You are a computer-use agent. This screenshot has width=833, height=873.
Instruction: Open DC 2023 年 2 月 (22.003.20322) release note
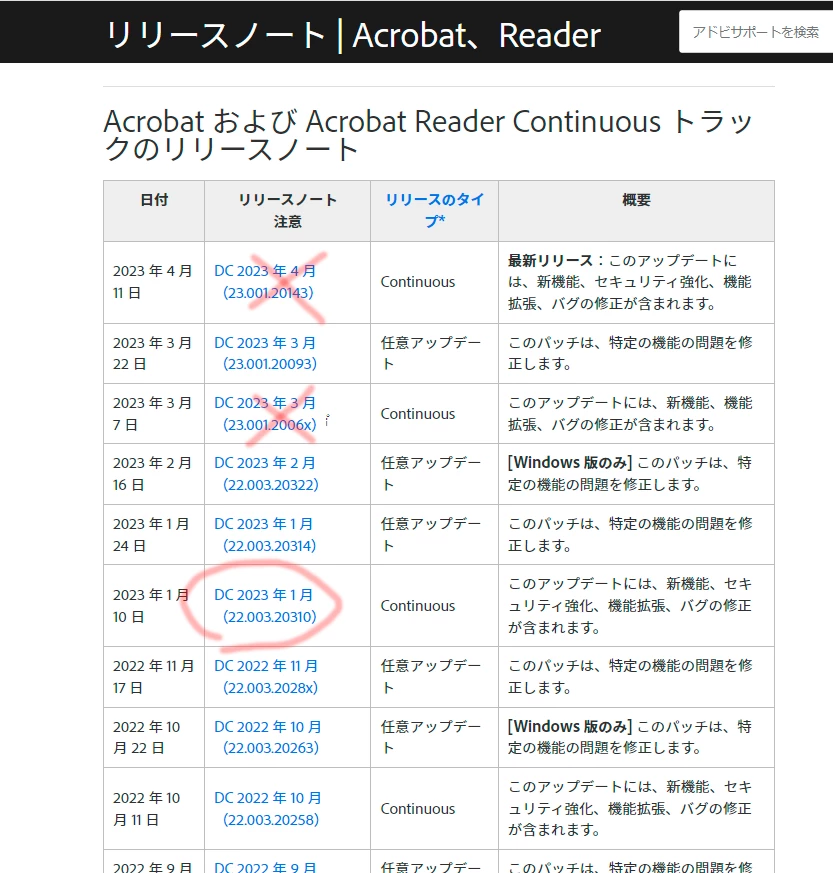tap(266, 474)
